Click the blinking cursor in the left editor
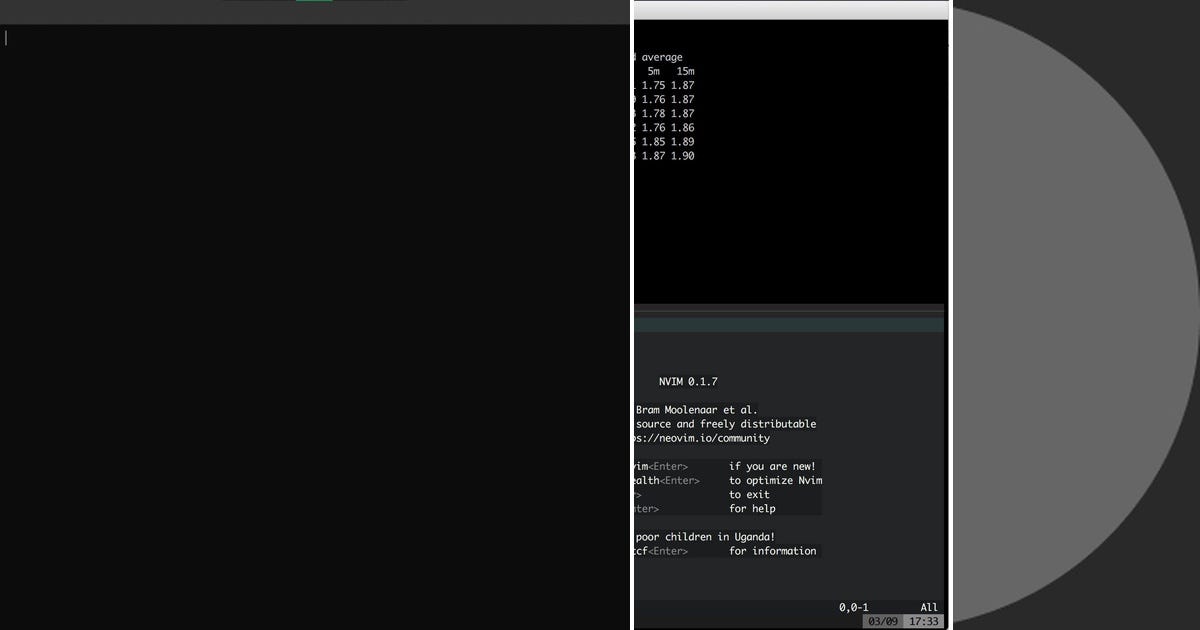Screen dimensions: 1200x630 tap(5, 37)
